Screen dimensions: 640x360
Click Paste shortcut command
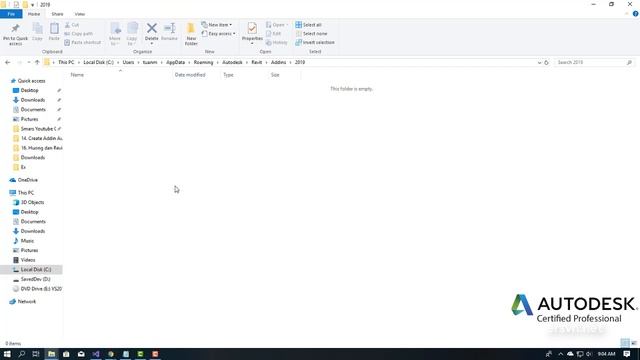[82, 42]
